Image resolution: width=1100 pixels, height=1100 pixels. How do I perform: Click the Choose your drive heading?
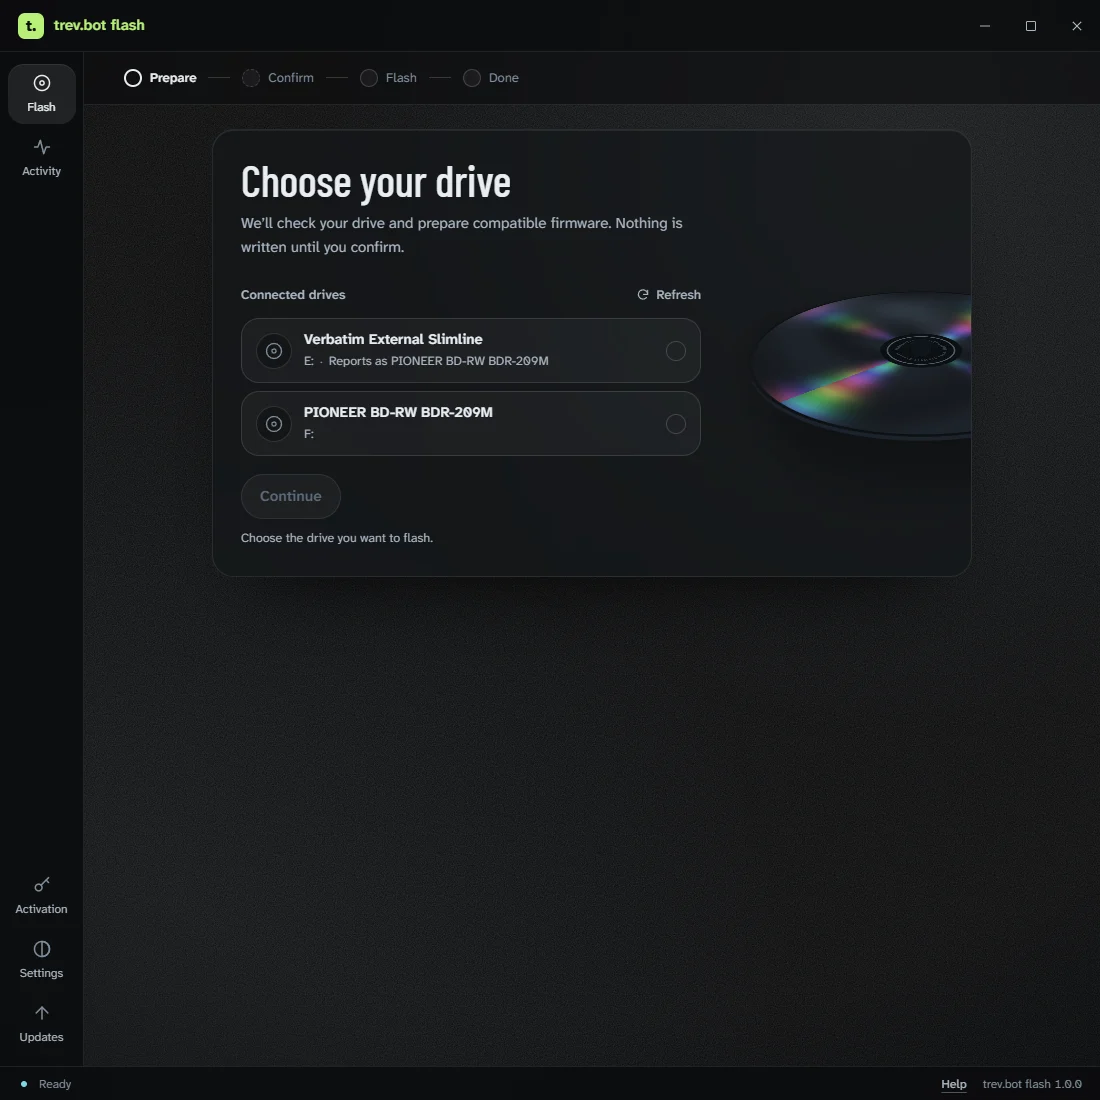coord(375,183)
